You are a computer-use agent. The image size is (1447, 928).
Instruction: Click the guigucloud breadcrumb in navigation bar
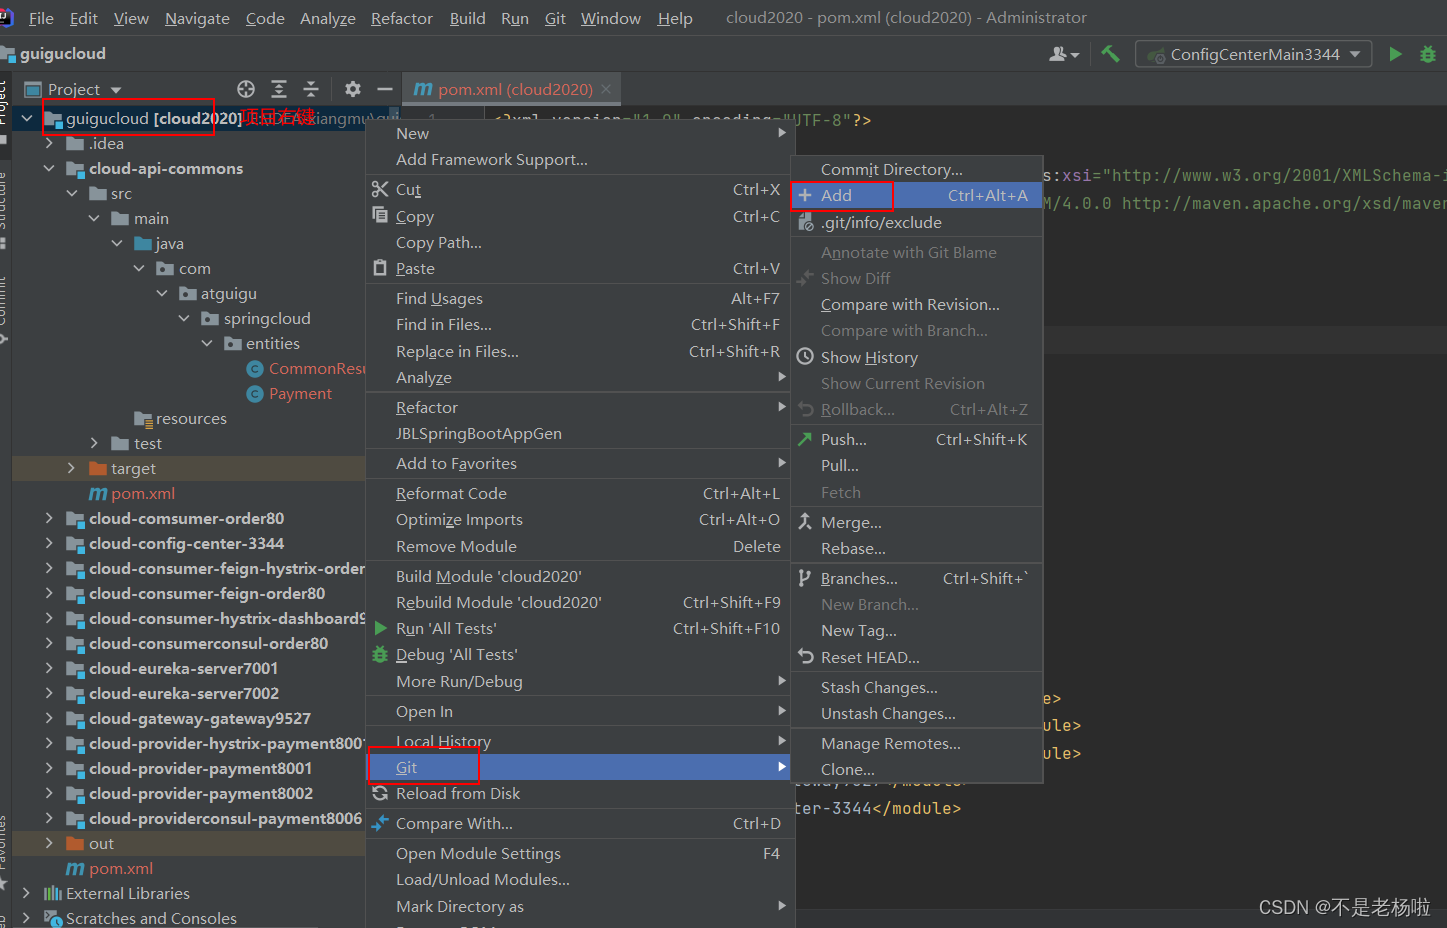[62, 53]
